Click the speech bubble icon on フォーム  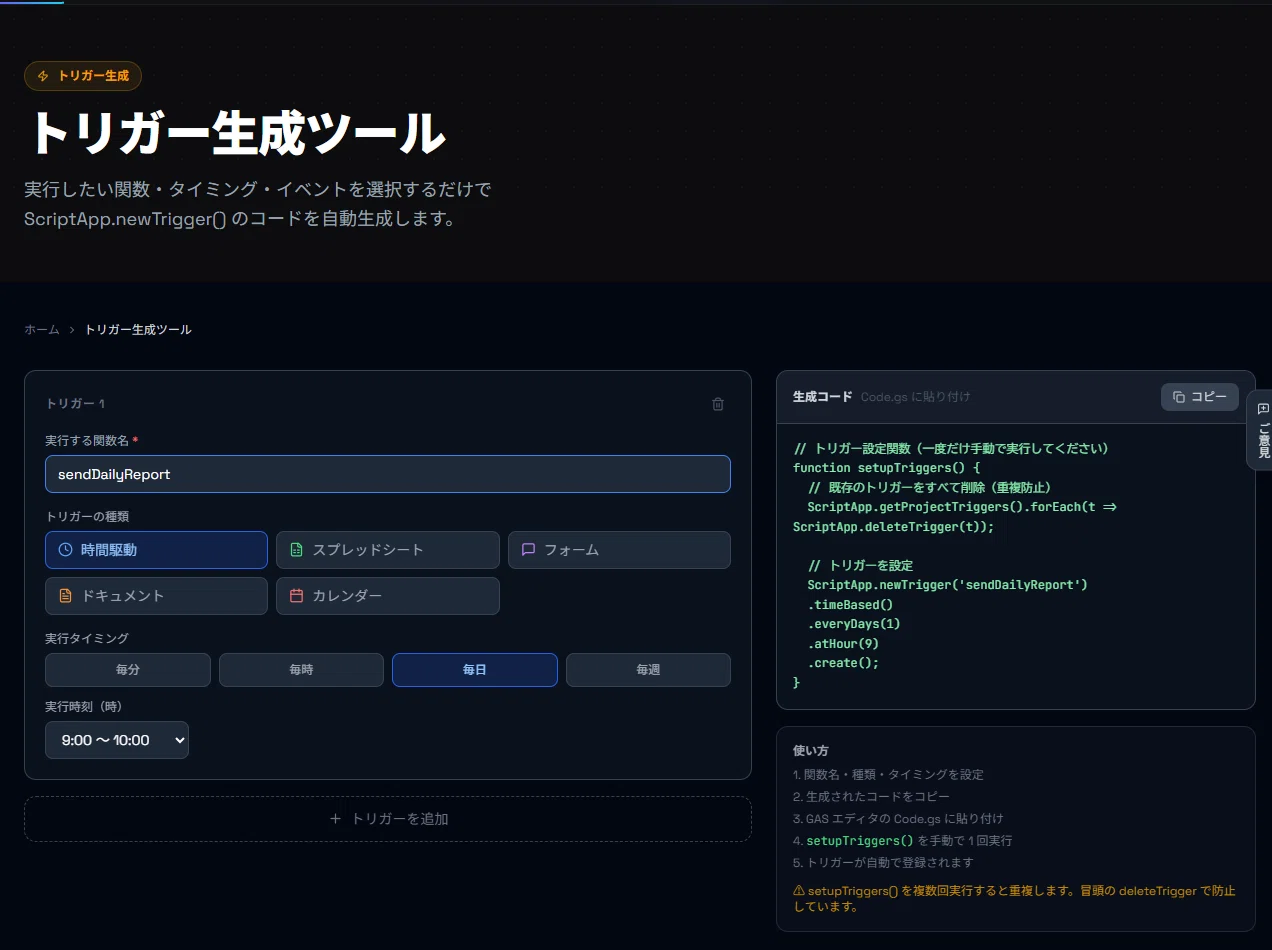click(528, 550)
